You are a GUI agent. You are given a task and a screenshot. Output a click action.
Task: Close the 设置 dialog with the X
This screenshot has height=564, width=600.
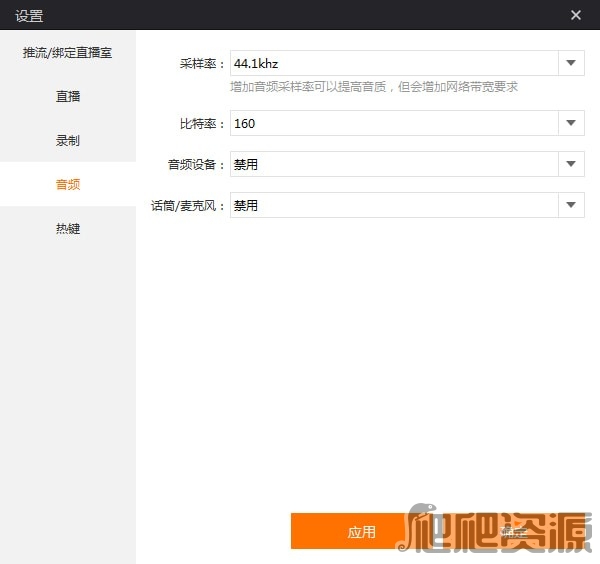click(576, 15)
